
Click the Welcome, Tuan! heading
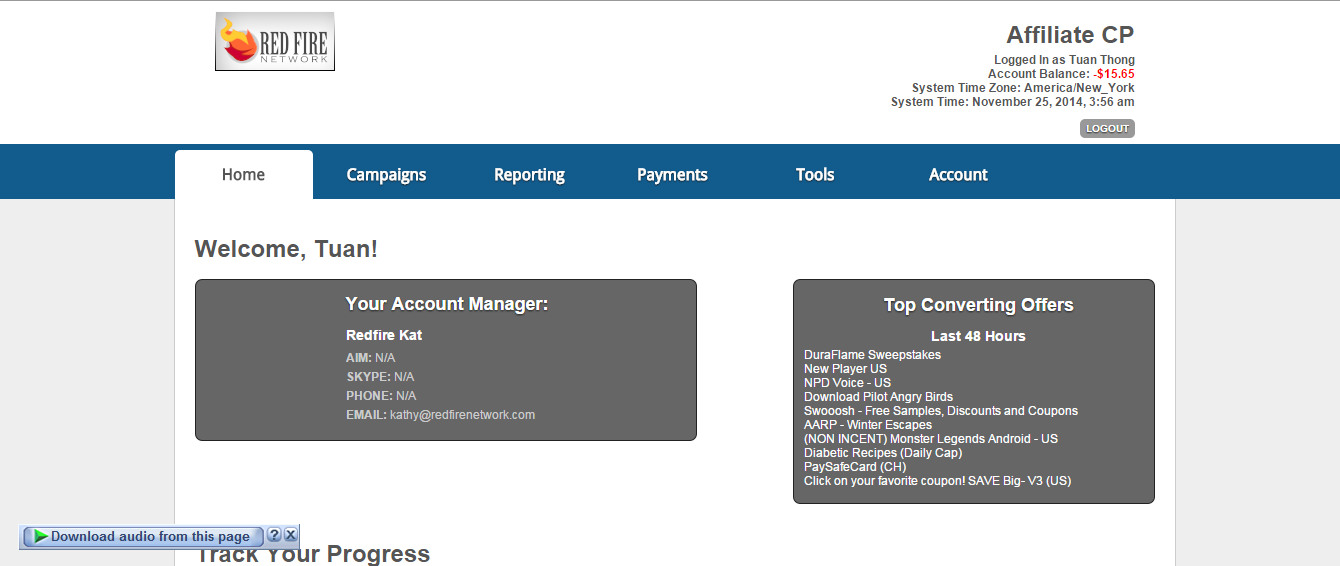(286, 249)
